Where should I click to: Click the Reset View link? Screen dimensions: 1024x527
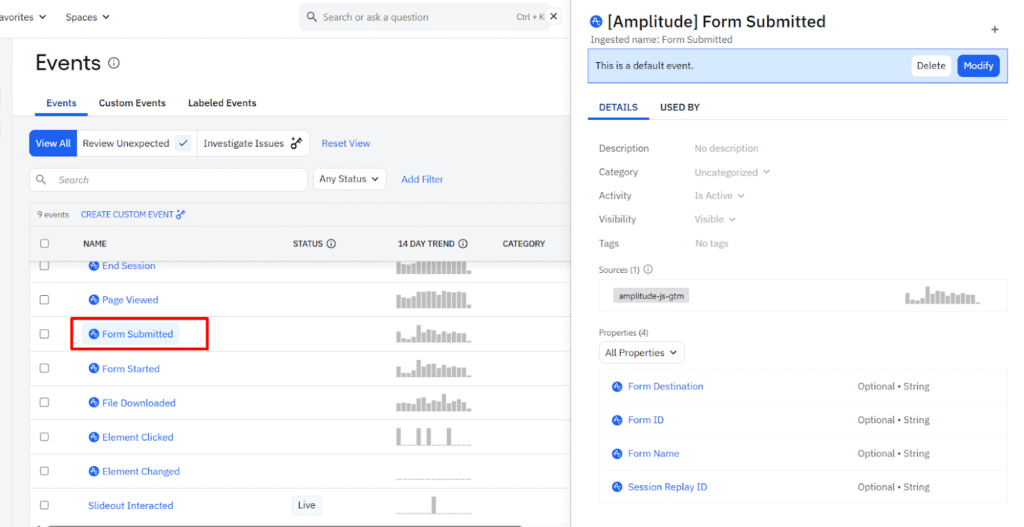pos(346,144)
